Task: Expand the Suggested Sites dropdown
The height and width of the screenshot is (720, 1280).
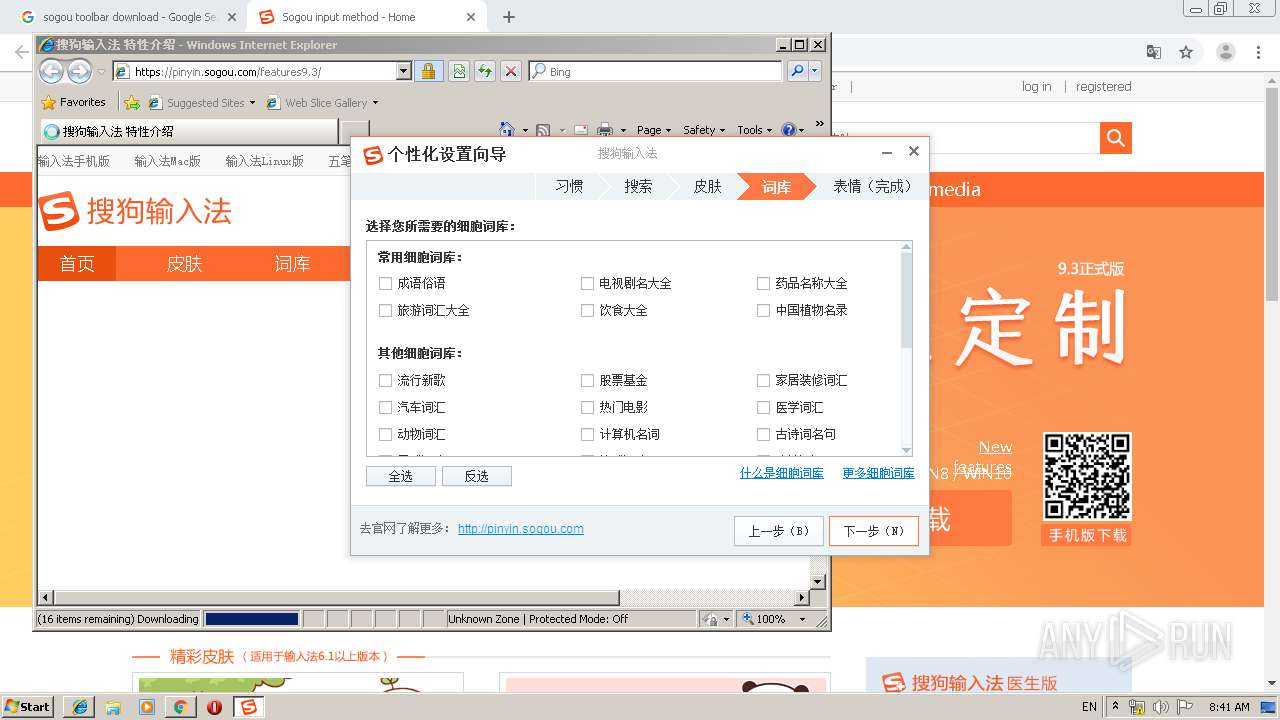Action: click(x=252, y=103)
